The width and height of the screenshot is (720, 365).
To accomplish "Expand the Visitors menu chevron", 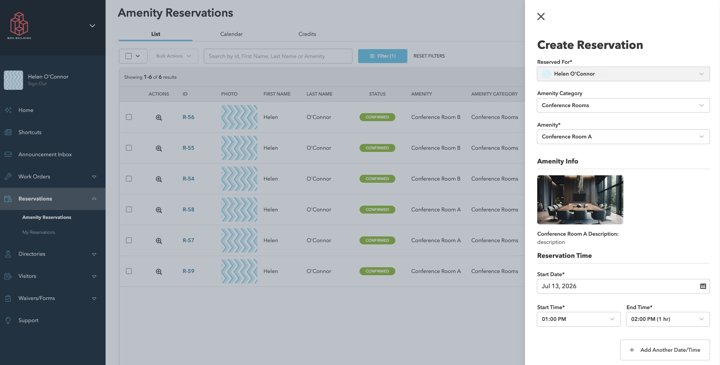I will tap(94, 276).
